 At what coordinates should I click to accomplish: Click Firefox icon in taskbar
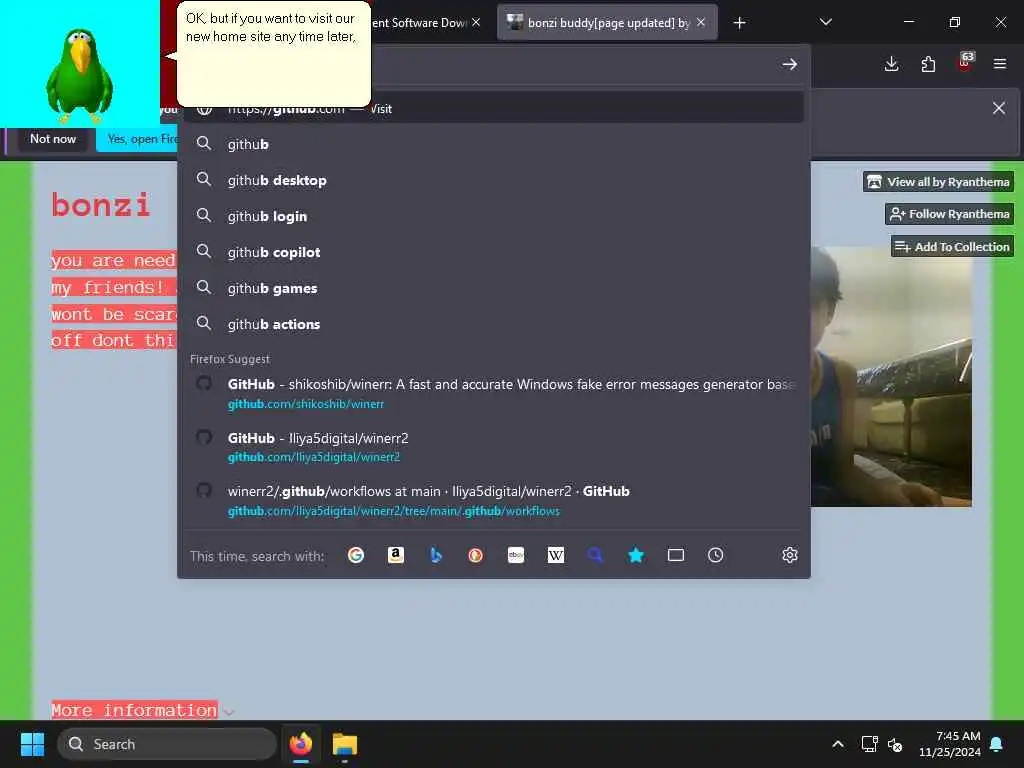coord(300,744)
